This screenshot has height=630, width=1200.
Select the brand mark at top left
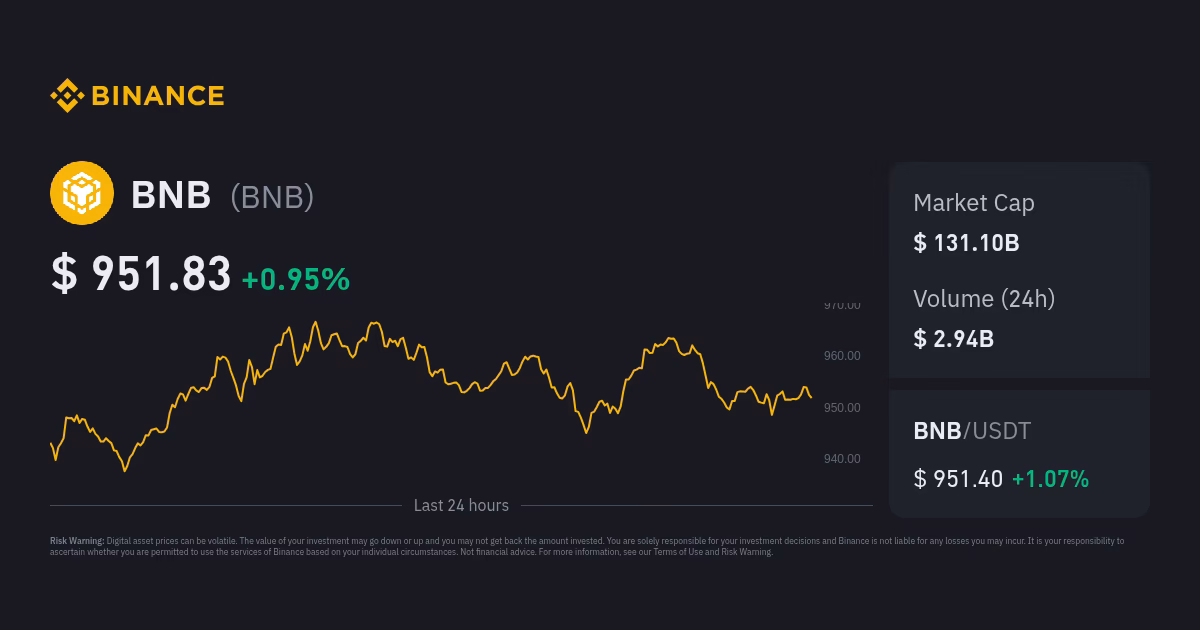(x=137, y=95)
